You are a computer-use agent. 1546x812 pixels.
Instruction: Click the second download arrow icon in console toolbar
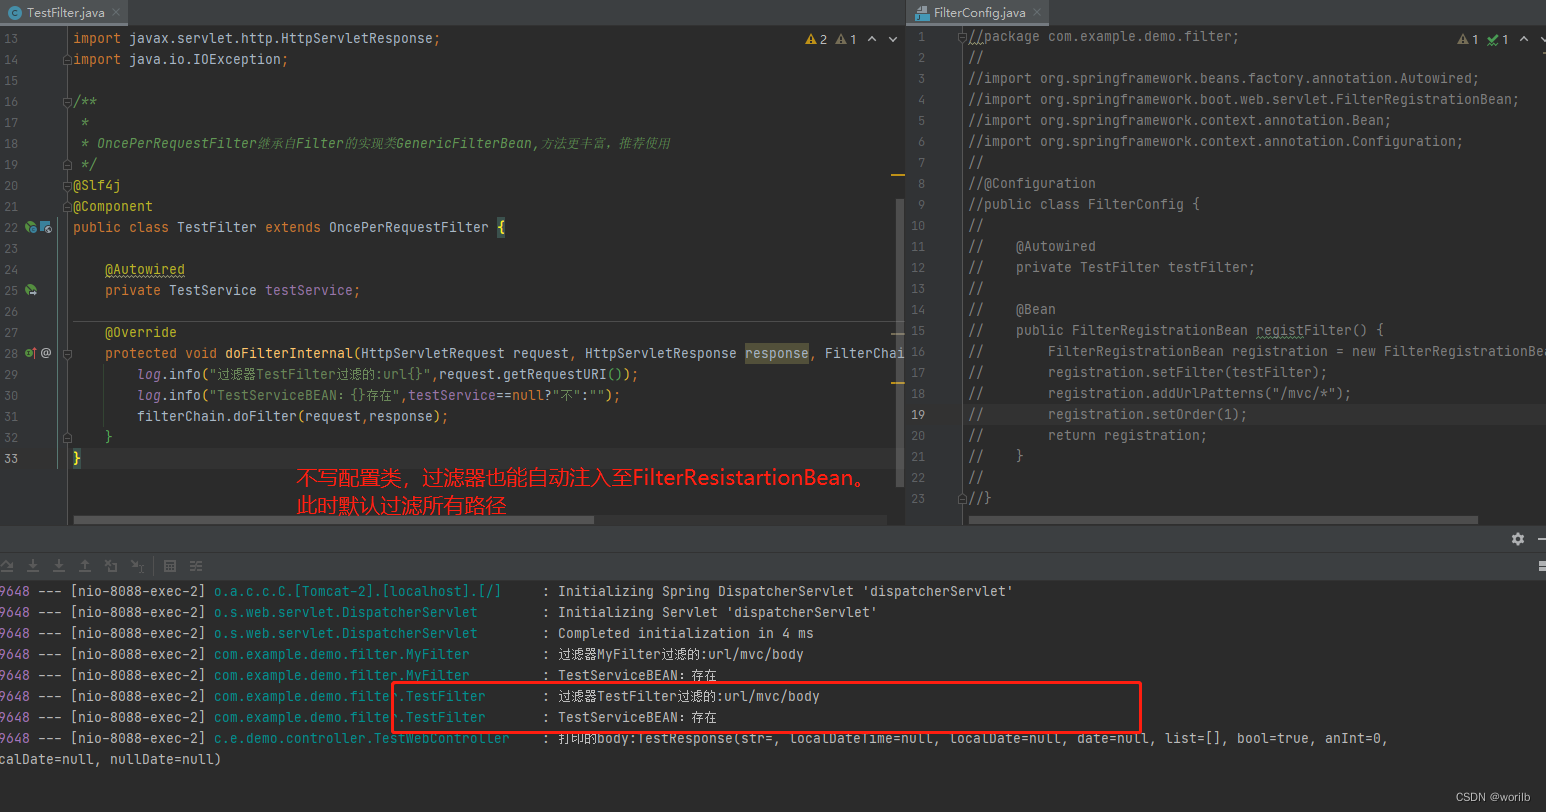[59, 566]
